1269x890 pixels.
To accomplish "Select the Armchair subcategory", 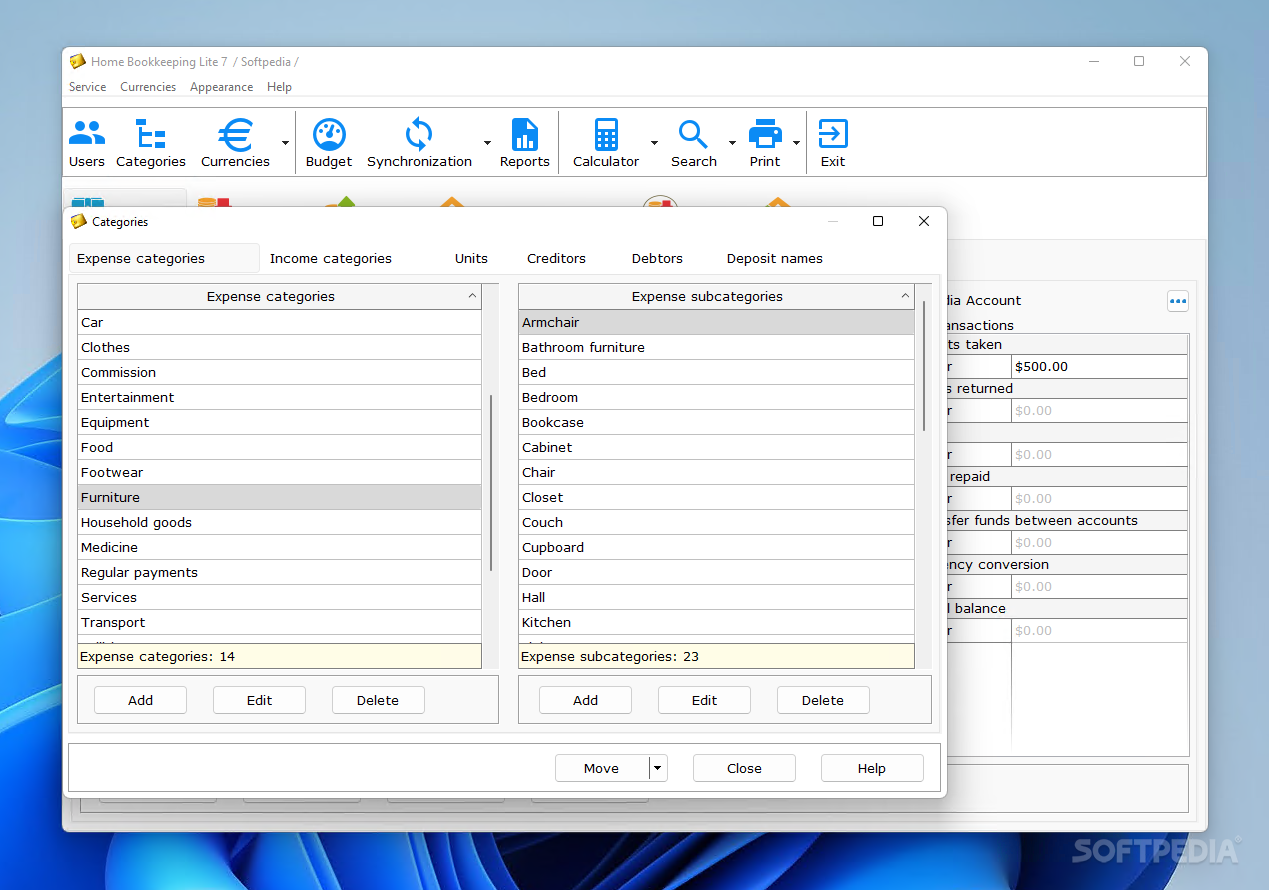I will (716, 322).
